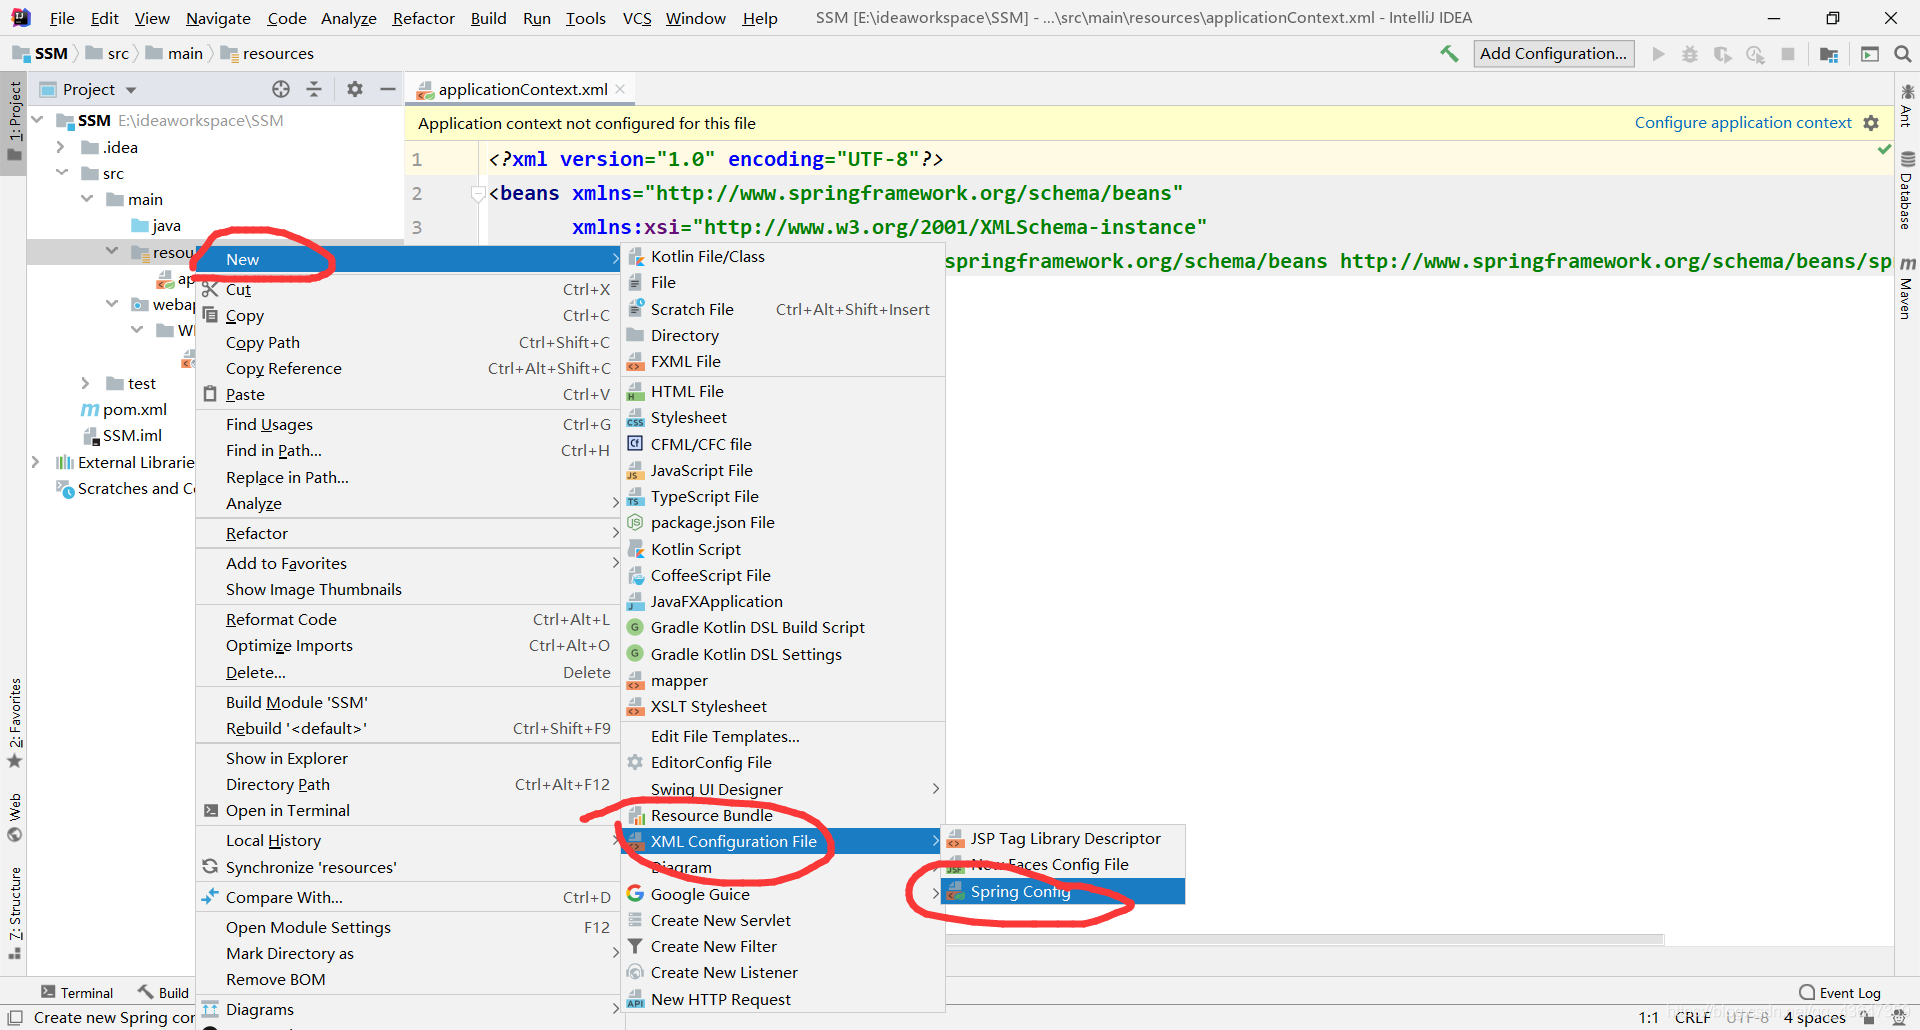Open the Maven tool window
This screenshot has height=1030, width=1920.
pyautogui.click(x=1907, y=288)
